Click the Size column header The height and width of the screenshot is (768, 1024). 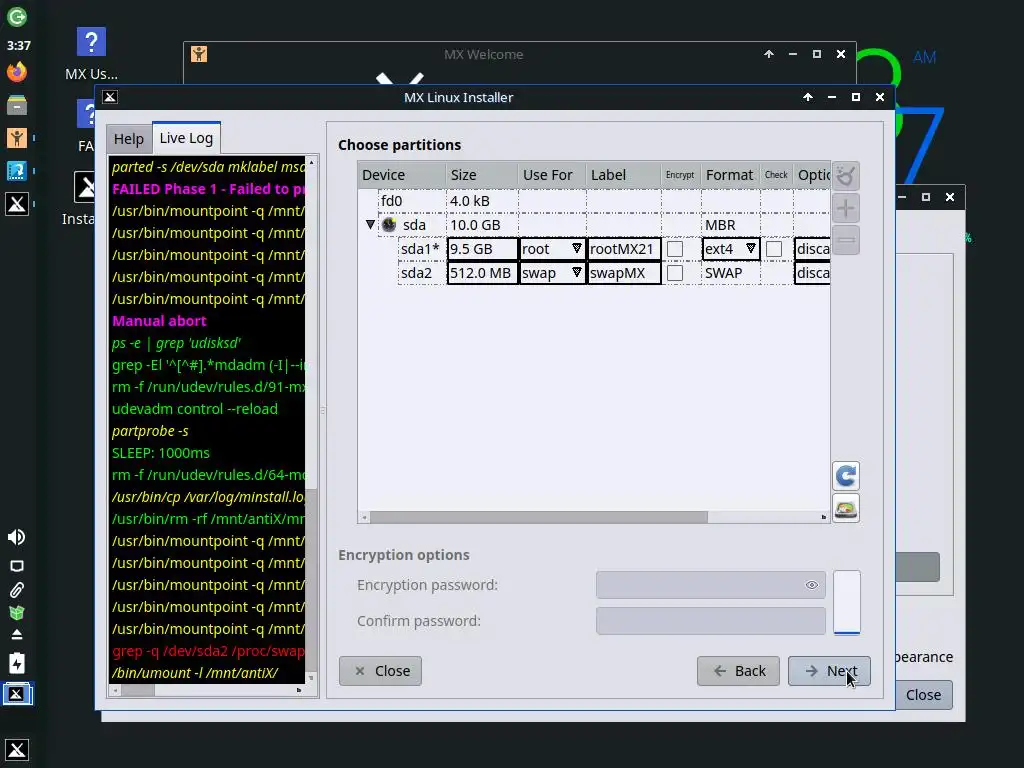click(x=482, y=175)
